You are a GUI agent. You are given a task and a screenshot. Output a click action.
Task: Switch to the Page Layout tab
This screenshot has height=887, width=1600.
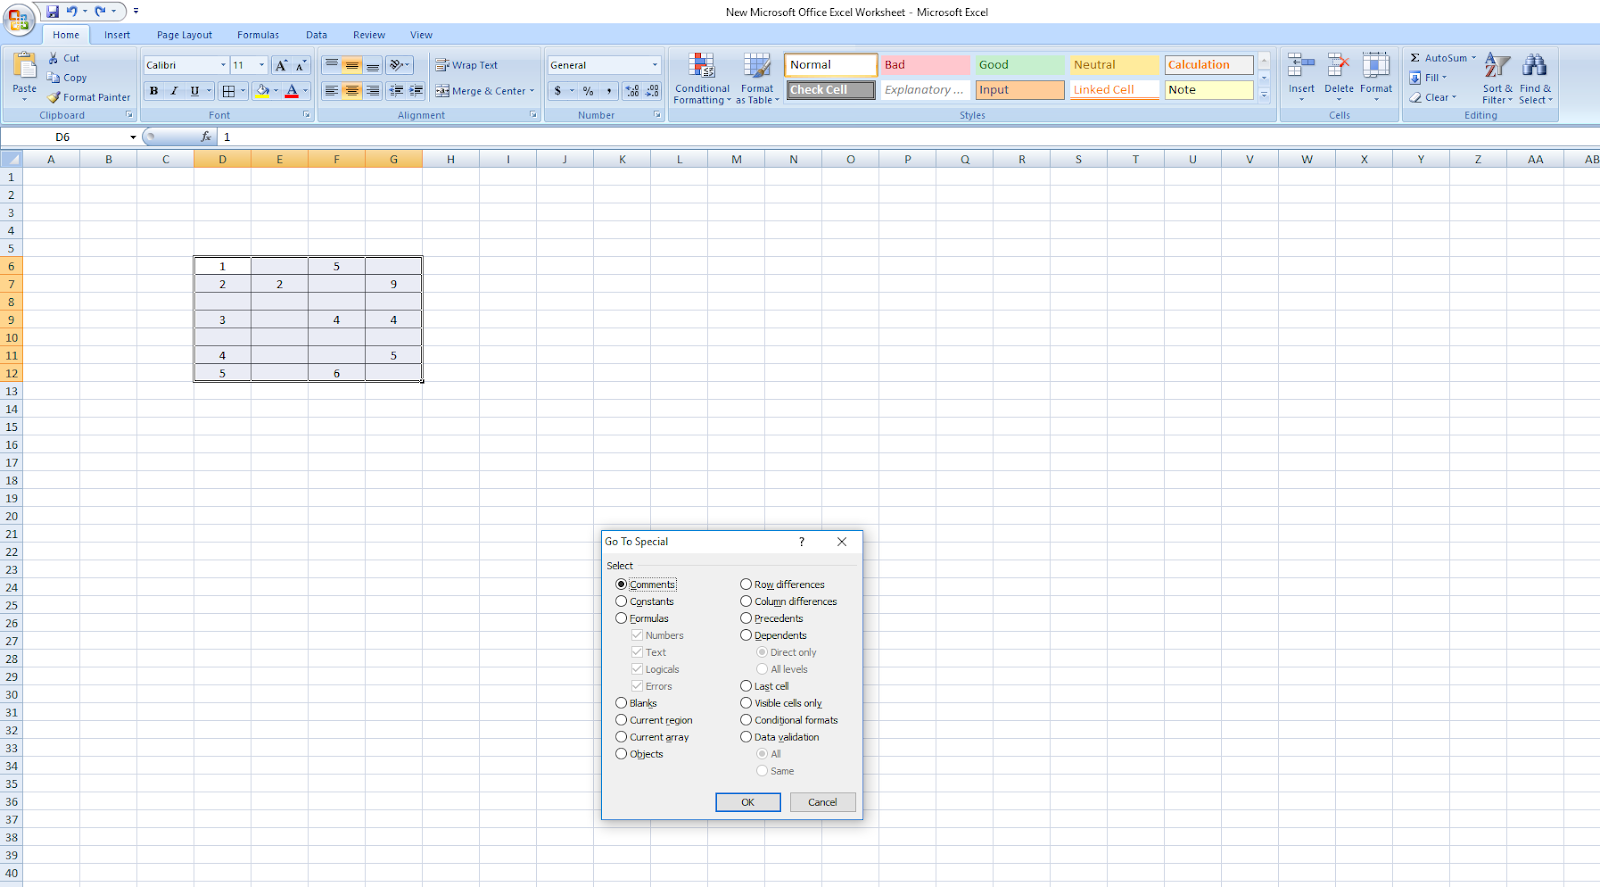pyautogui.click(x=184, y=35)
